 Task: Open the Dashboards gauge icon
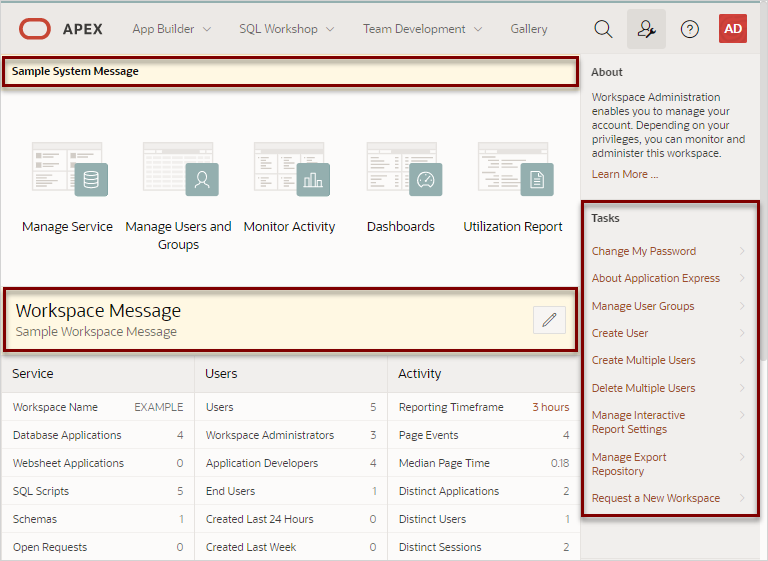click(x=404, y=169)
